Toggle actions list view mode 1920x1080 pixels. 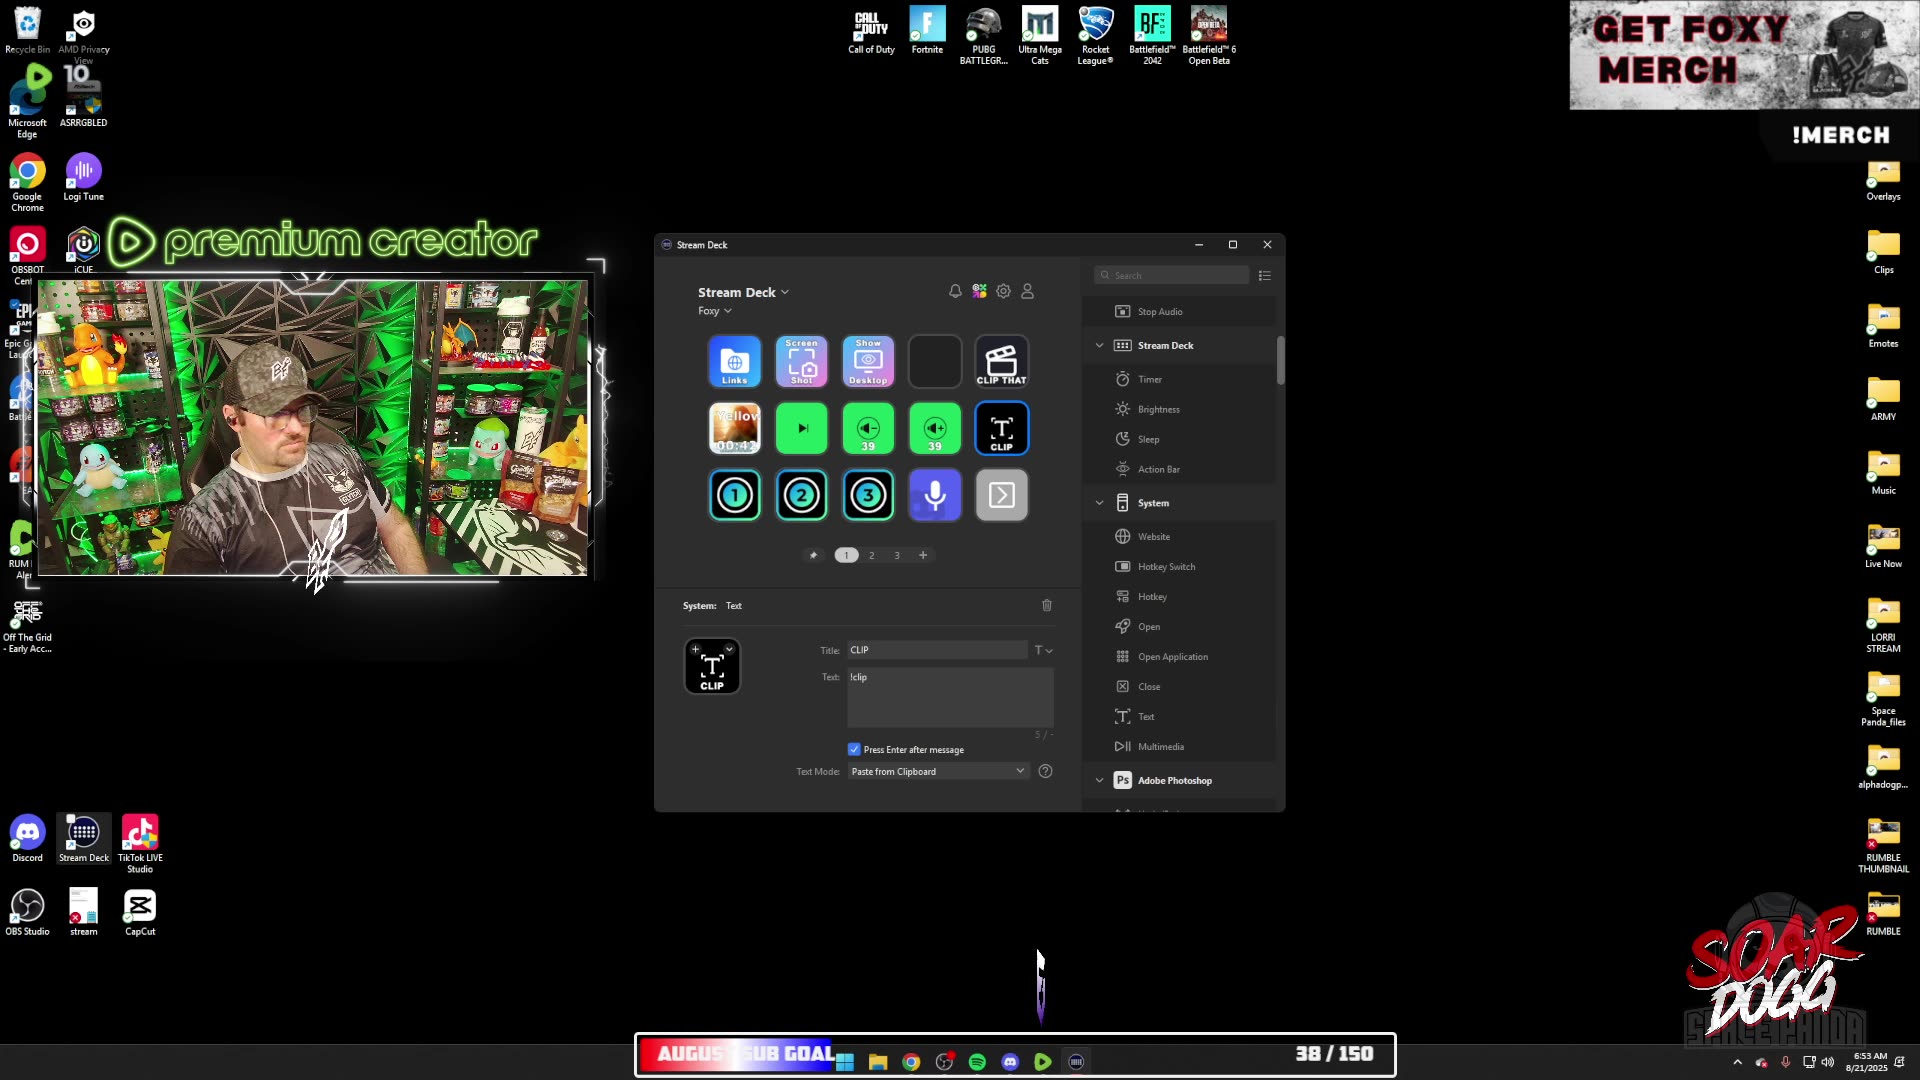pyautogui.click(x=1265, y=275)
